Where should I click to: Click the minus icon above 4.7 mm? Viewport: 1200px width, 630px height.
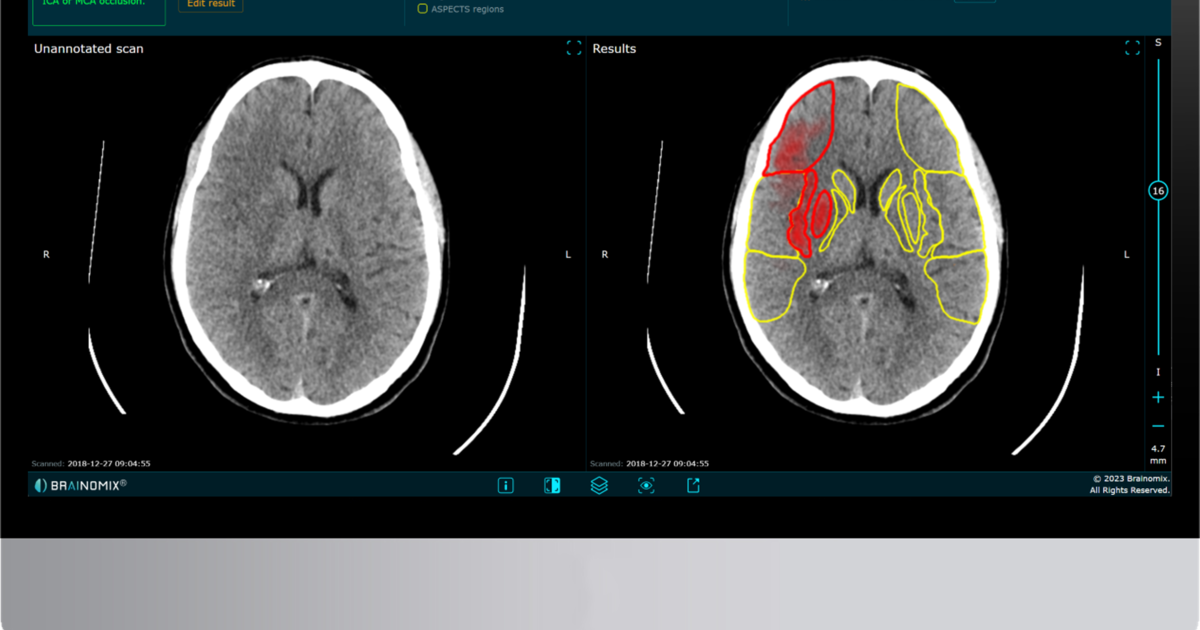pyautogui.click(x=1158, y=425)
